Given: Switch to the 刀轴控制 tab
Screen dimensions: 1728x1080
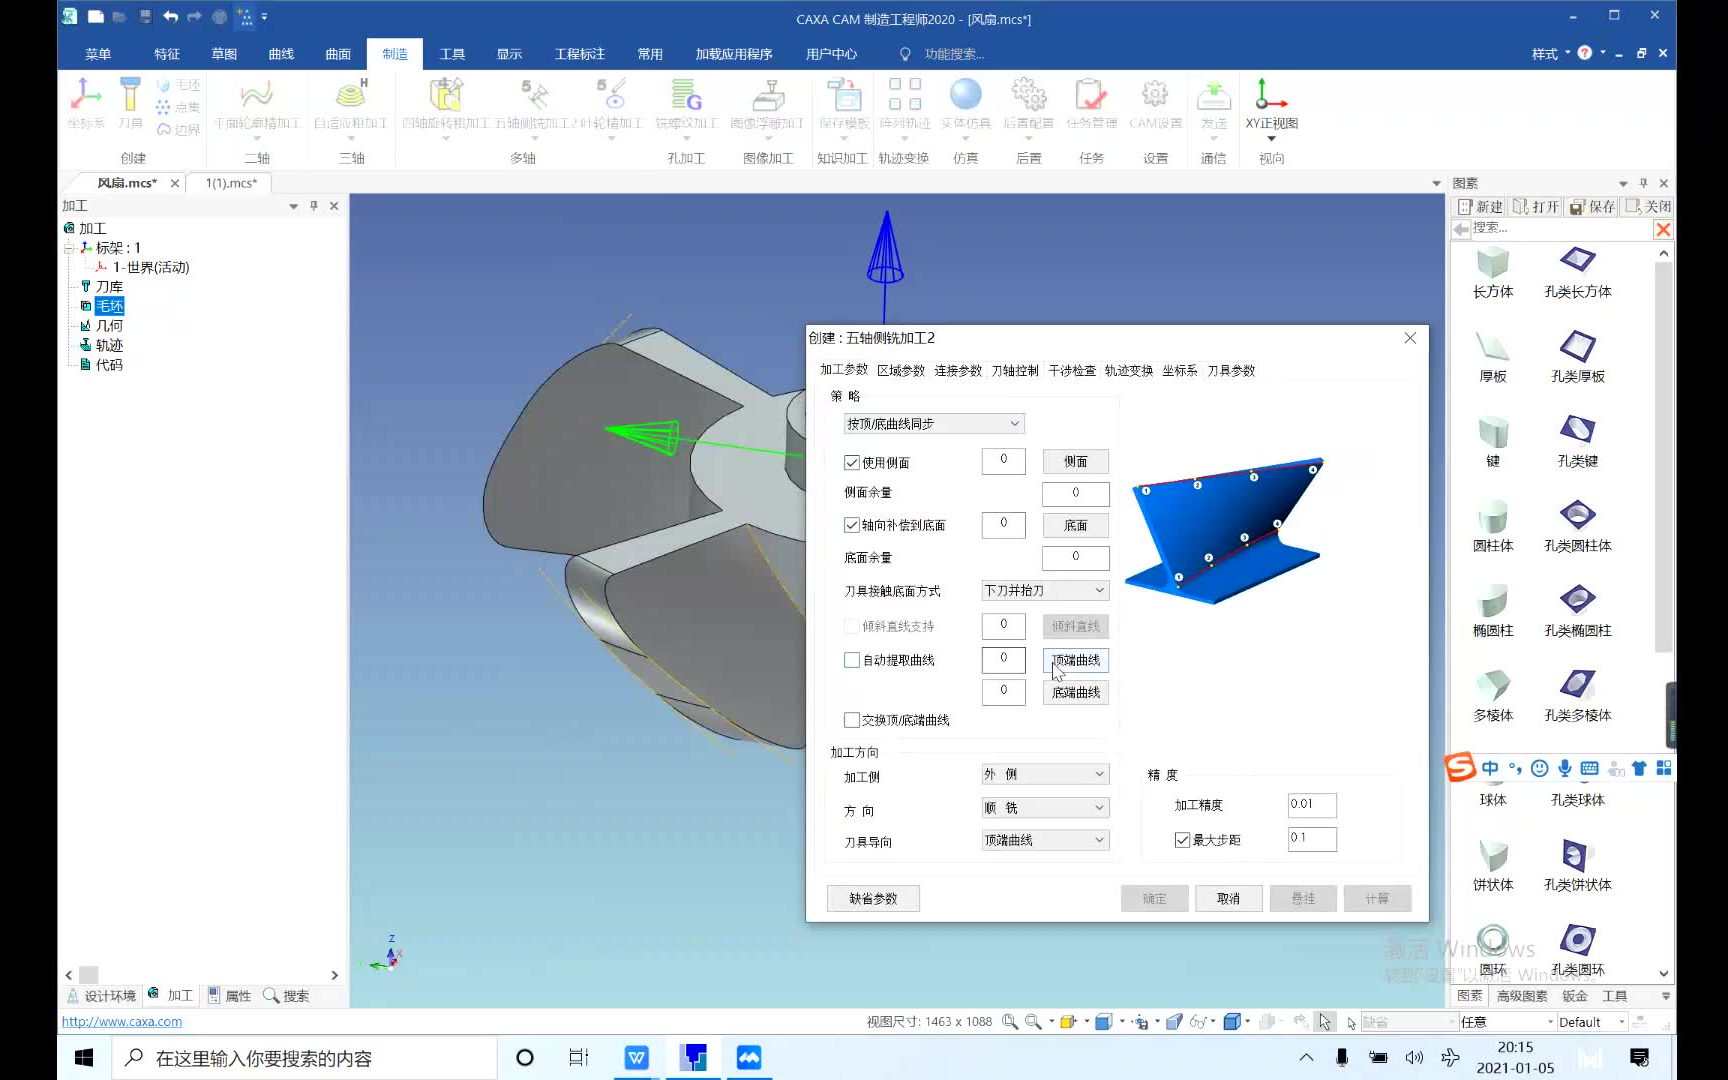Looking at the screenshot, I should 1015,371.
